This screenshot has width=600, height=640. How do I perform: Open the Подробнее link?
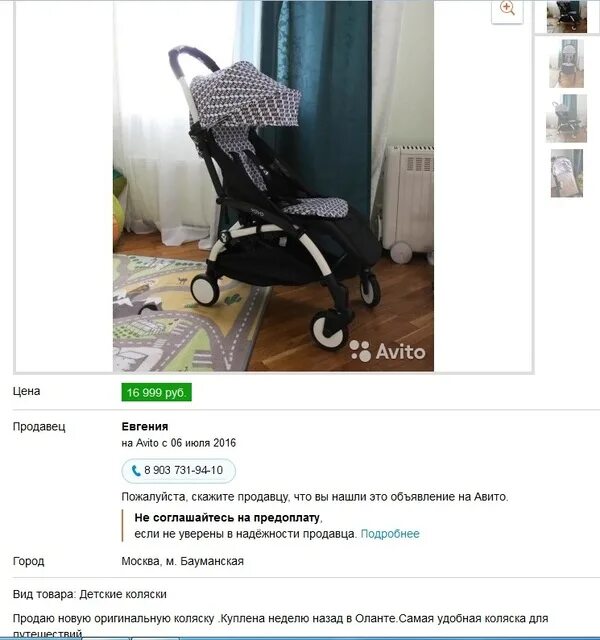390,534
